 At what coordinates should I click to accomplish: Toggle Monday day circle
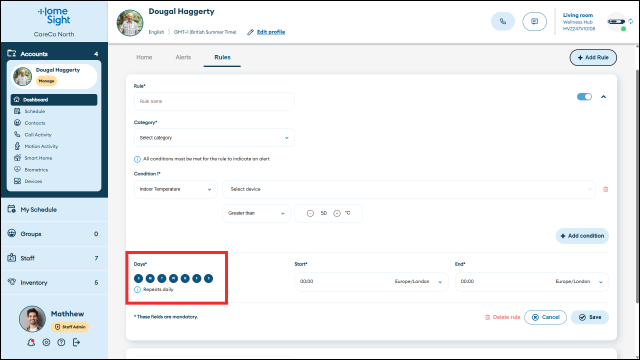coord(150,278)
